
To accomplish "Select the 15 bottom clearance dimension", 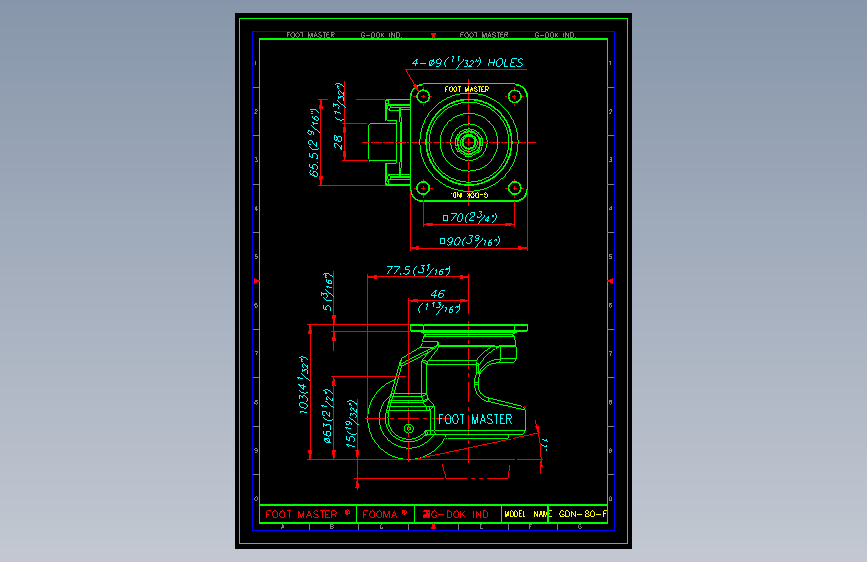I will 351,423.
